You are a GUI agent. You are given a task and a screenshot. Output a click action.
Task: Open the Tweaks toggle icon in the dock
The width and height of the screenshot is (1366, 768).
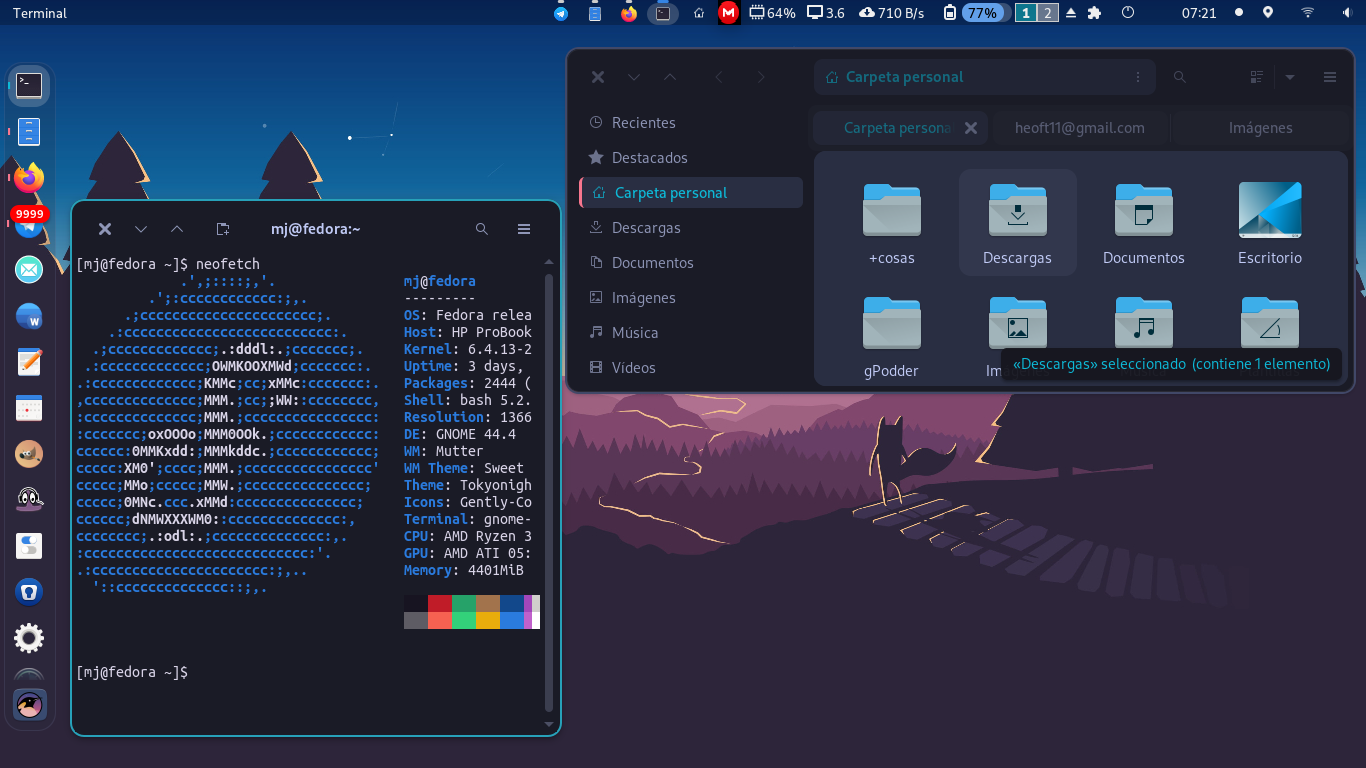click(x=29, y=546)
